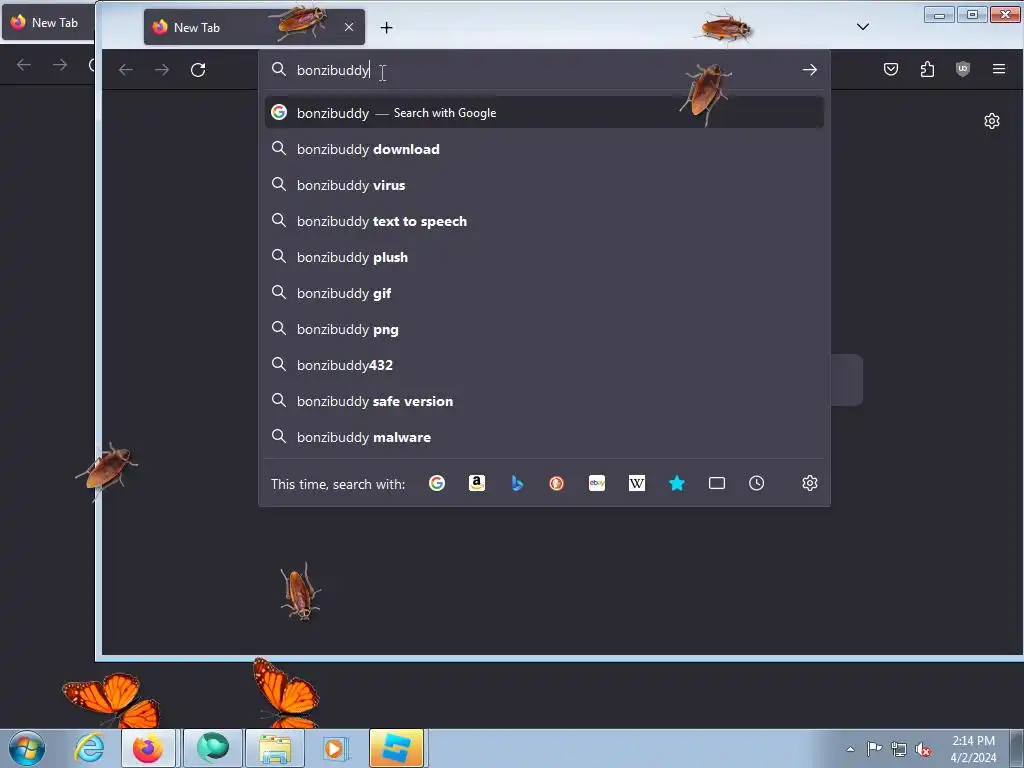
Task: Pick suggestion bonzibuddy safe version
Action: [x=544, y=401]
